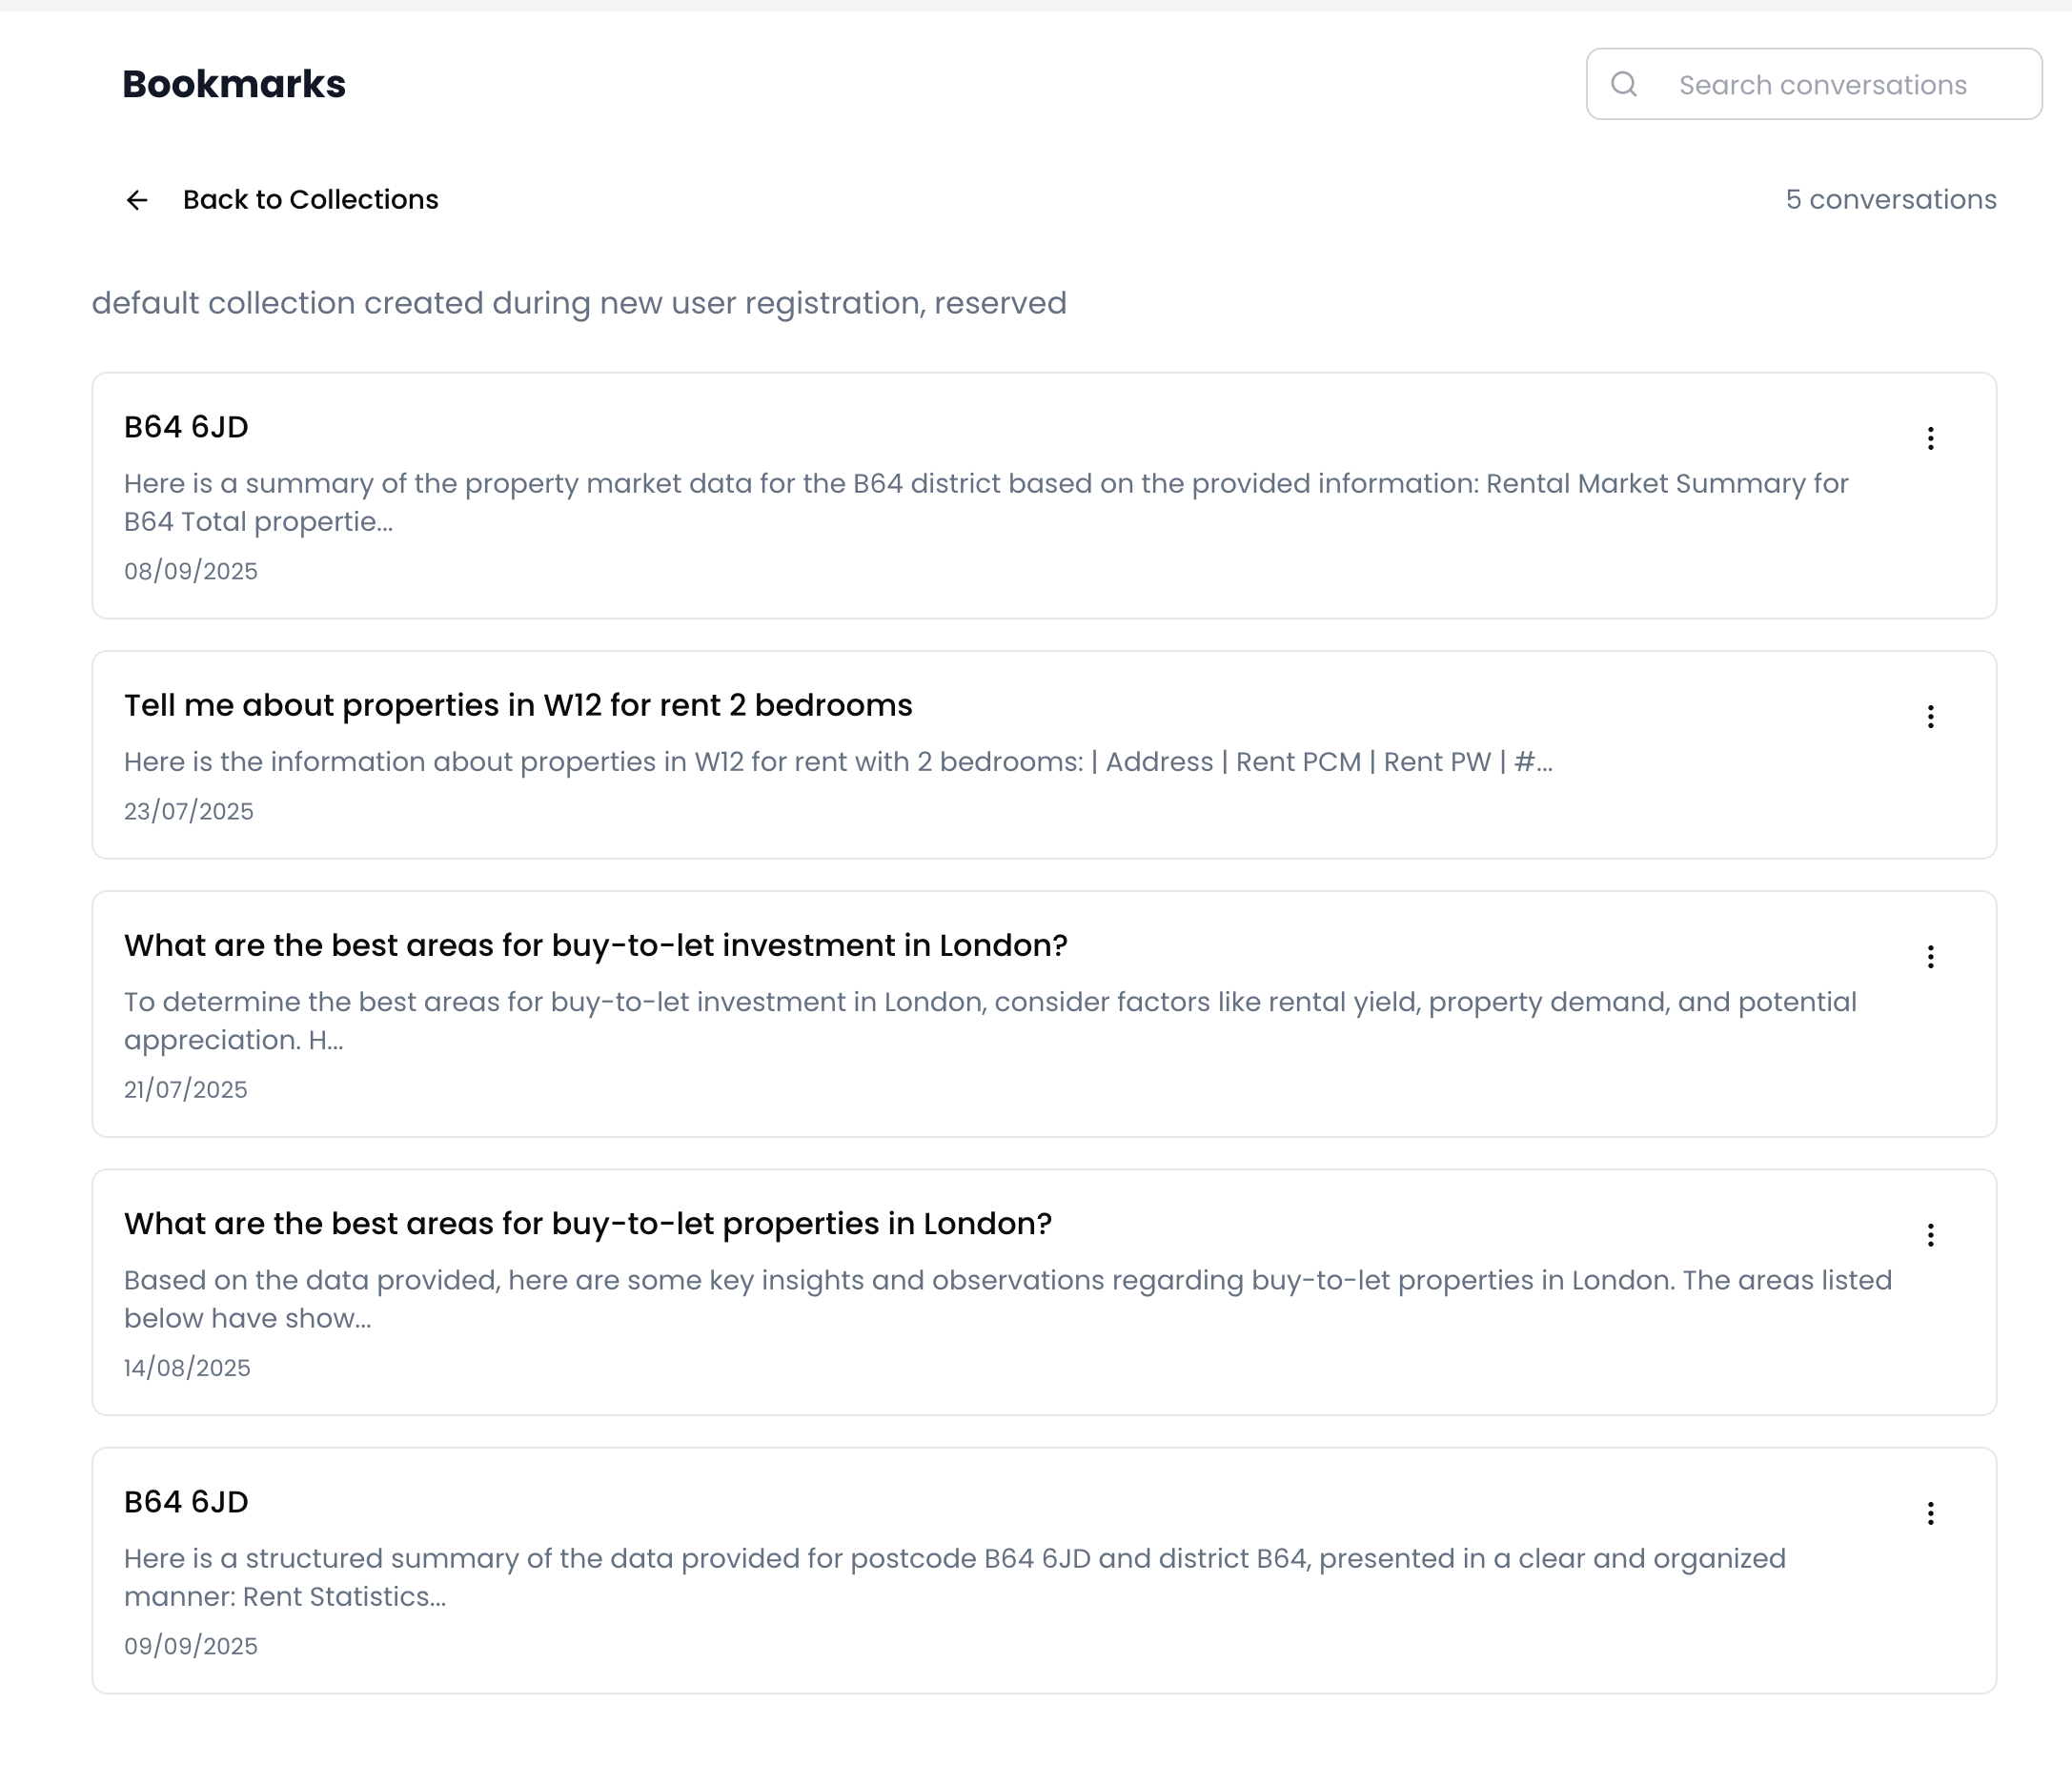Click the magnifying glass search icon
This screenshot has width=2072, height=1765.
point(1624,84)
